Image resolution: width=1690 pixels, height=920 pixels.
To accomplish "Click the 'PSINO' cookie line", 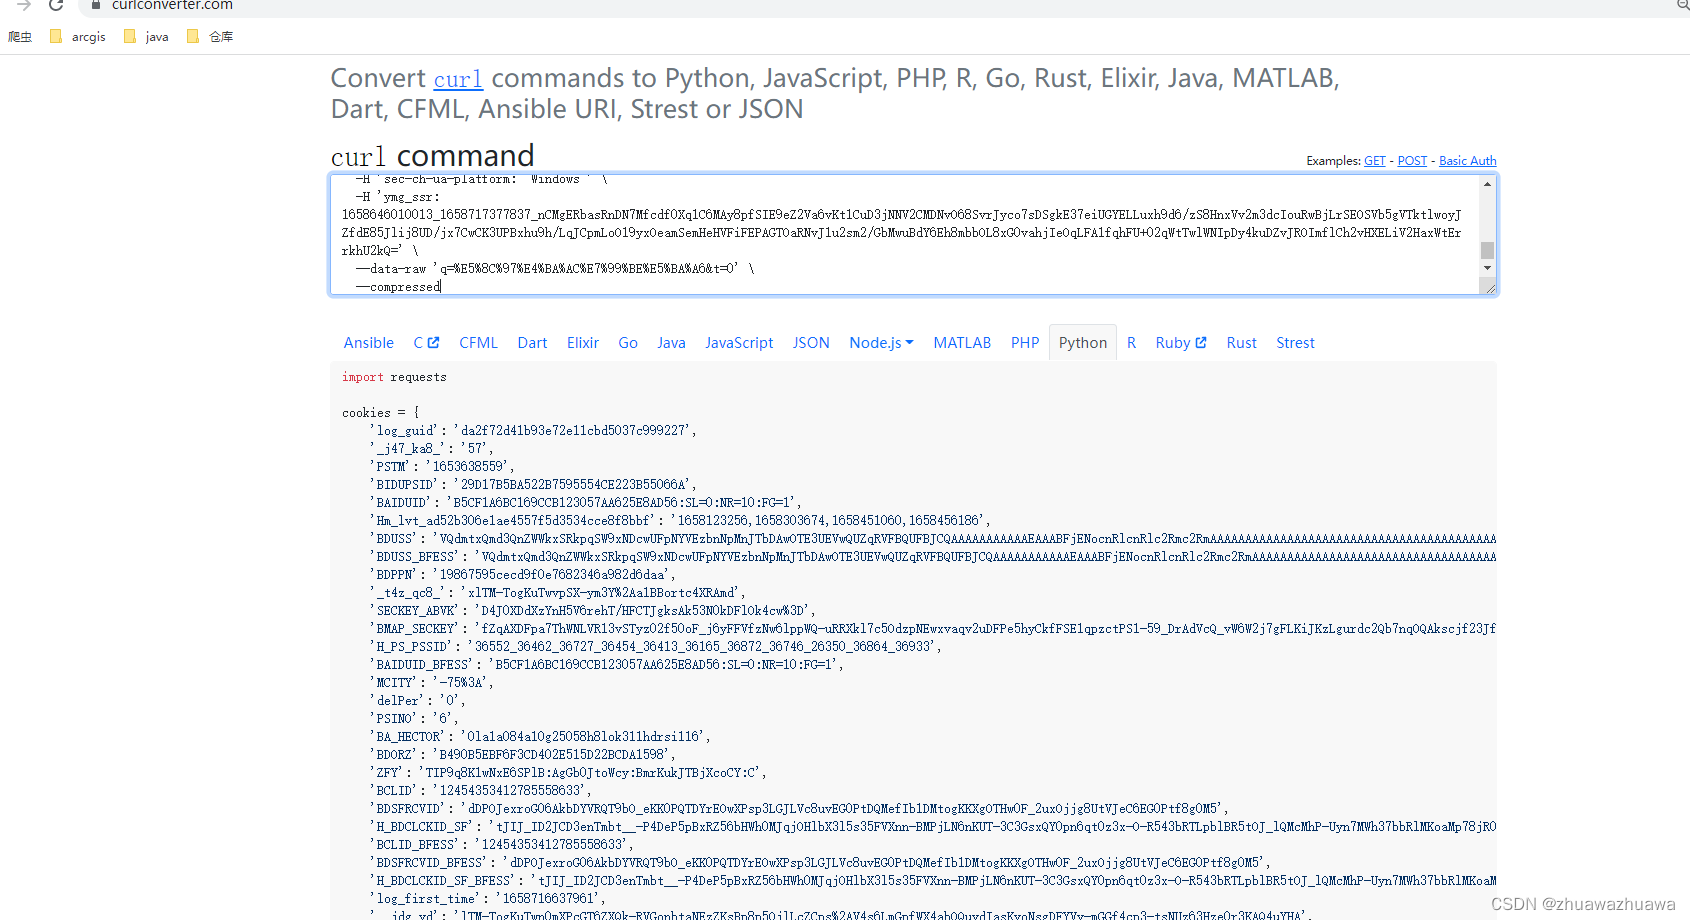I will pos(414,719).
